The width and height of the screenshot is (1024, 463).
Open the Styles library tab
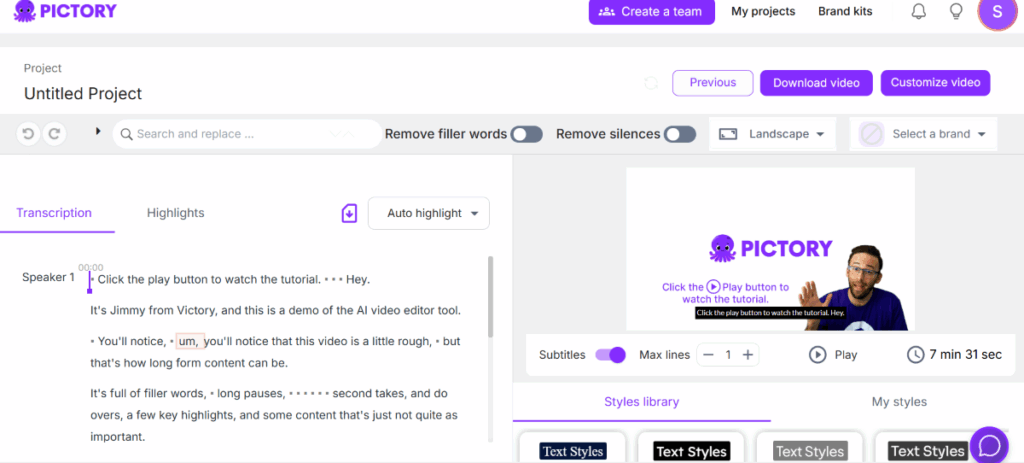pyautogui.click(x=641, y=402)
